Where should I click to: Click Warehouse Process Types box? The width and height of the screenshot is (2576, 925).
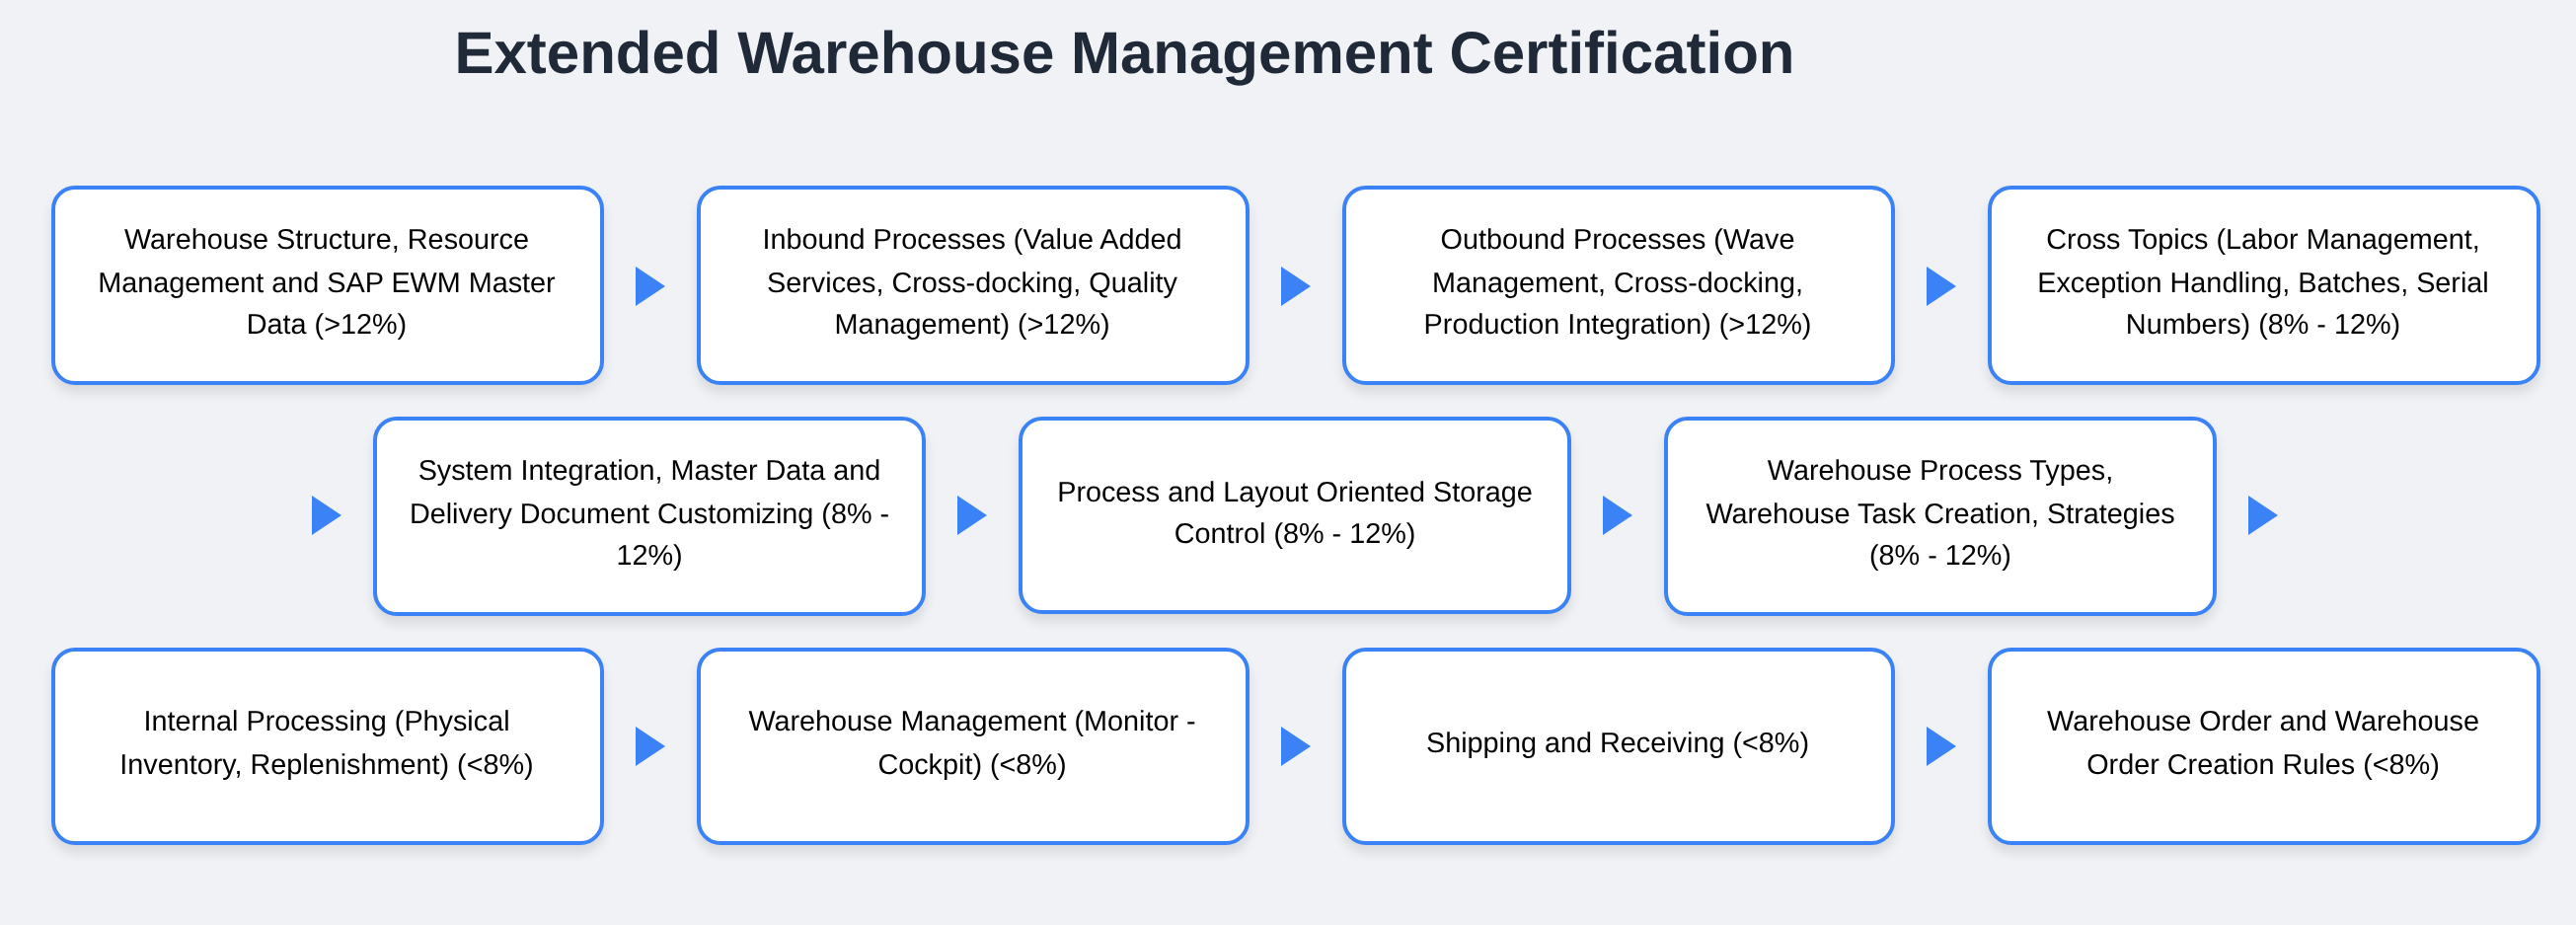pyautogui.click(x=1939, y=515)
